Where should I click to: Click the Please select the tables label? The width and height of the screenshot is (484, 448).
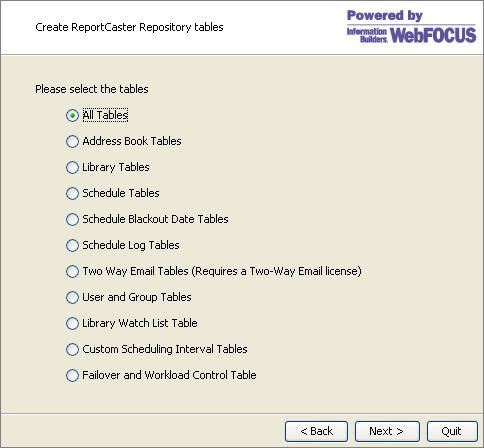click(x=92, y=89)
